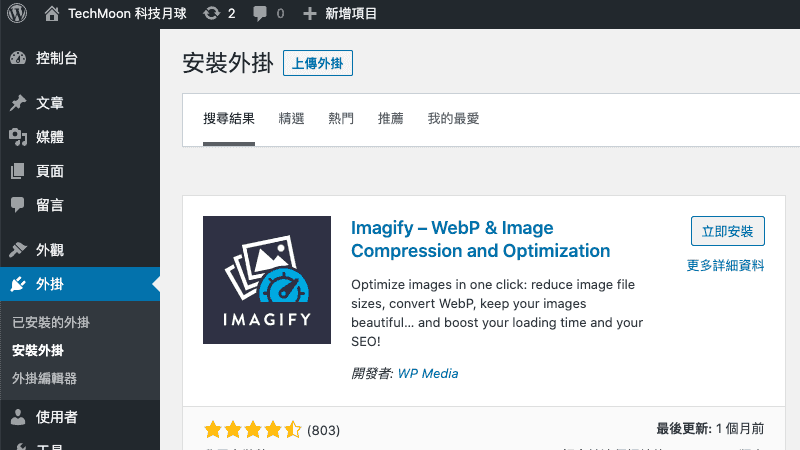Viewport: 800px width, 450px height.
Task: Switch to 熱門 tab
Action: tap(341, 119)
